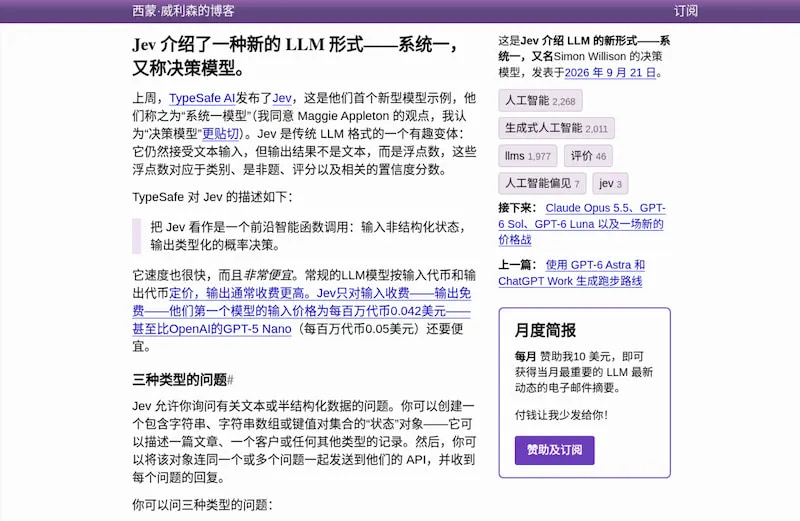Click the text TypeSafe 对 Jev 的描述如下
The width and height of the screenshot is (800, 521).
click(212, 197)
